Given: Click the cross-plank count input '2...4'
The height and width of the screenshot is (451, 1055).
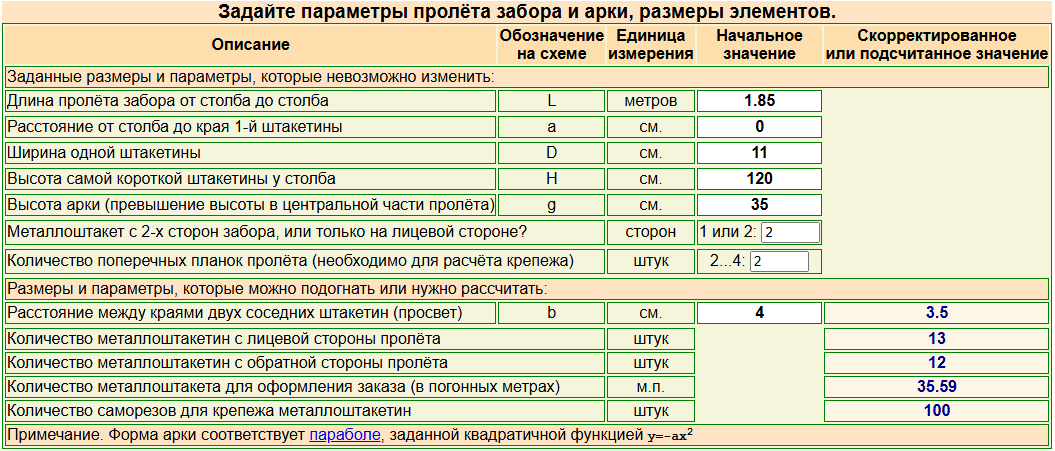Looking at the screenshot, I should tap(779, 261).
